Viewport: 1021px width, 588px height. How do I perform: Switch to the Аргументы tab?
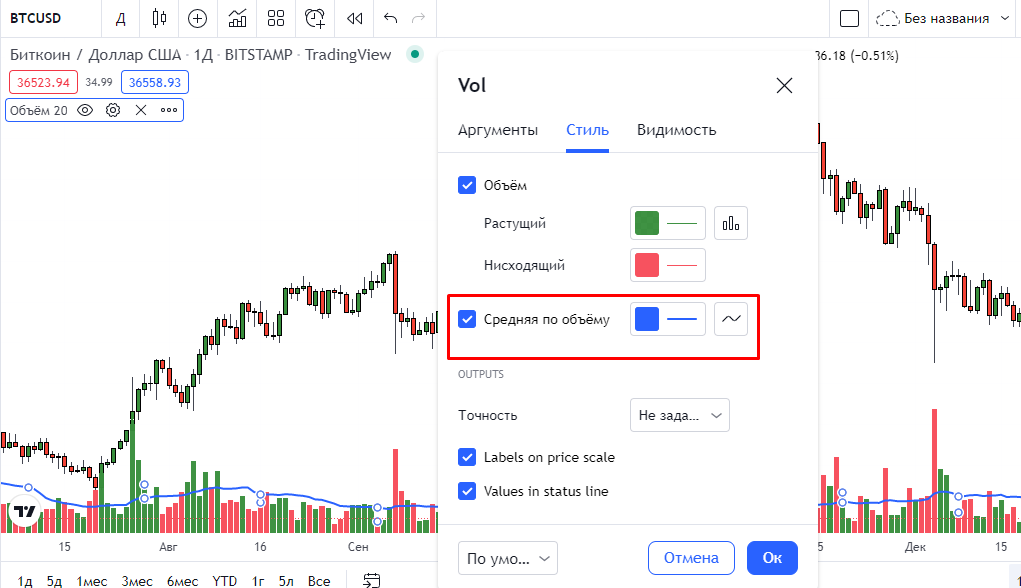point(497,130)
